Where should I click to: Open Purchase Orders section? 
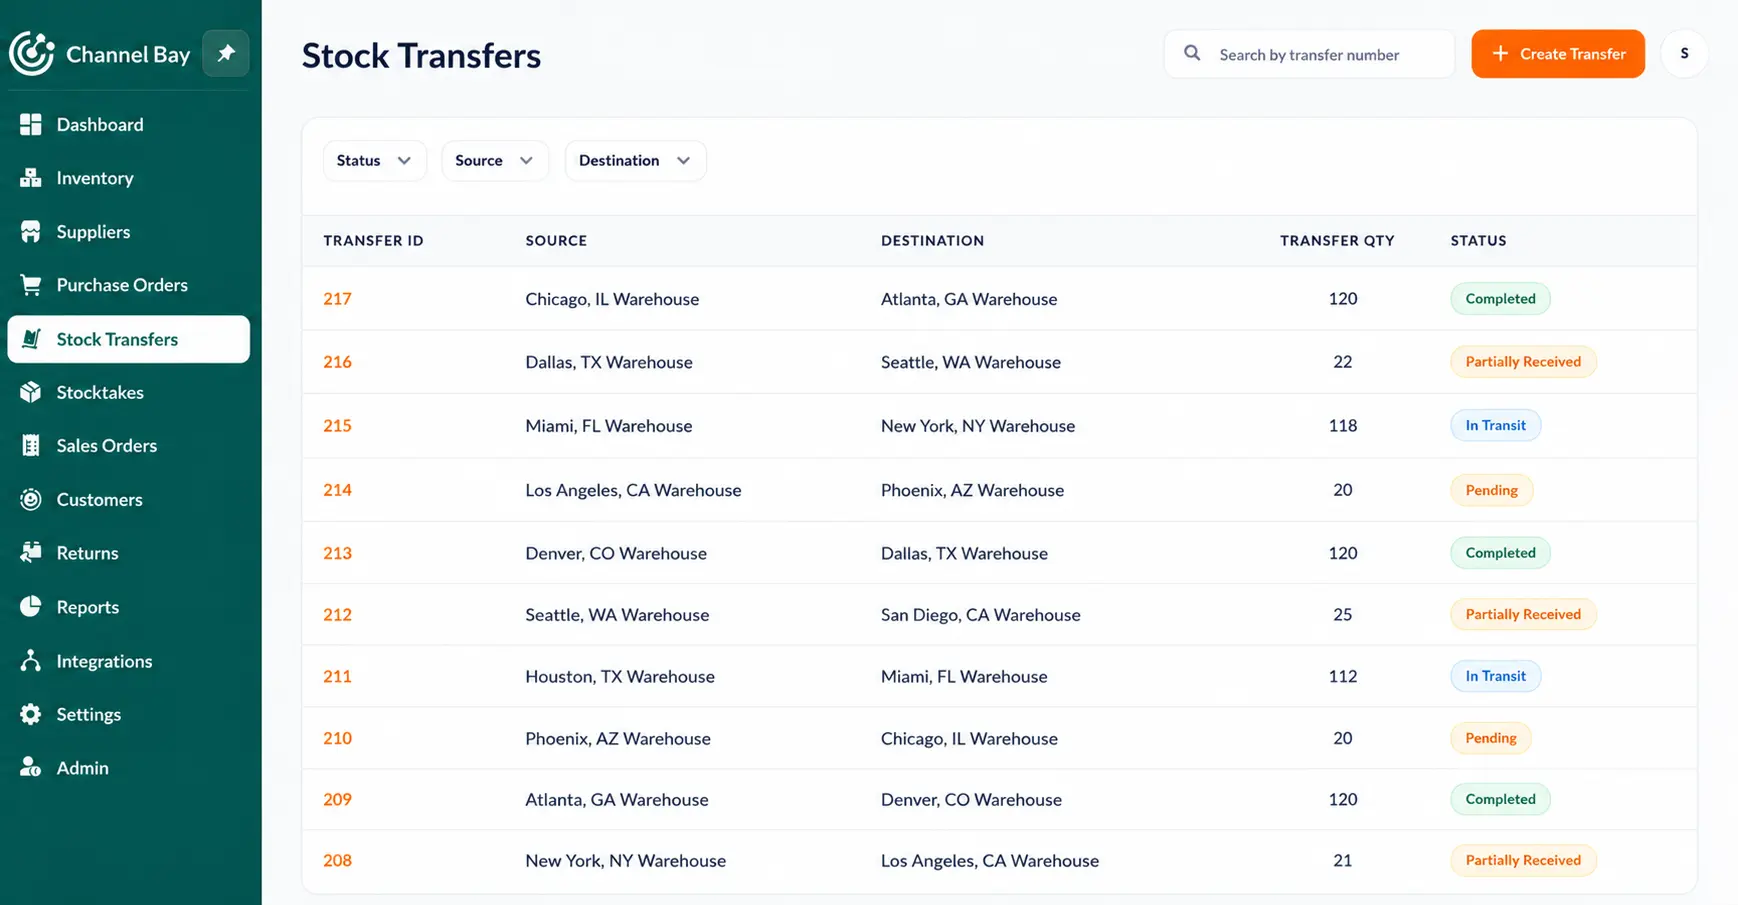[128, 285]
